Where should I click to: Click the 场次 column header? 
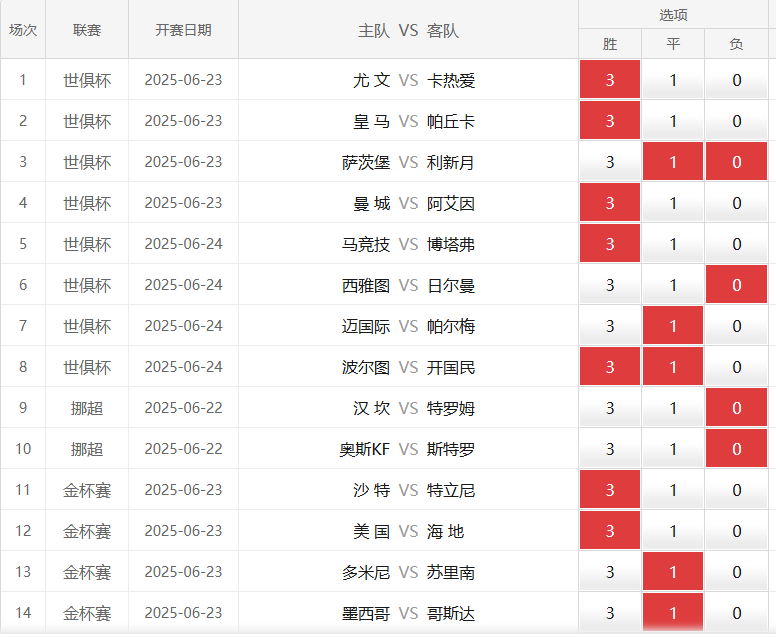click(x=23, y=30)
